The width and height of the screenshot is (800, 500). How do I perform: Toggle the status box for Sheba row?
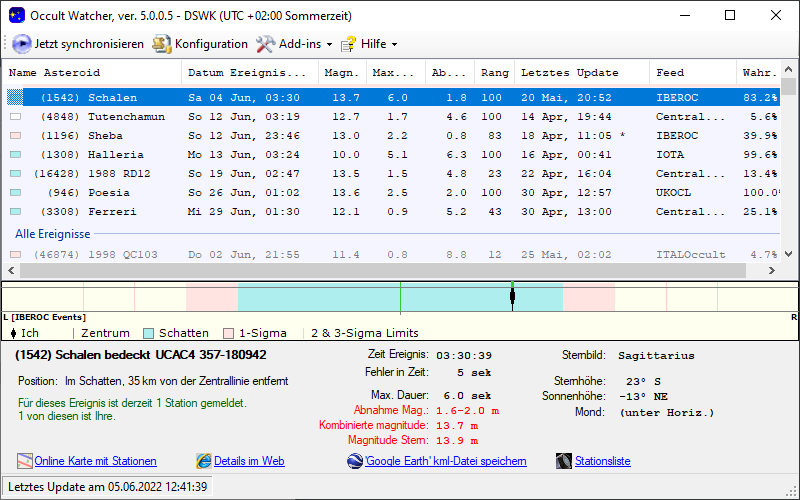tap(15, 136)
